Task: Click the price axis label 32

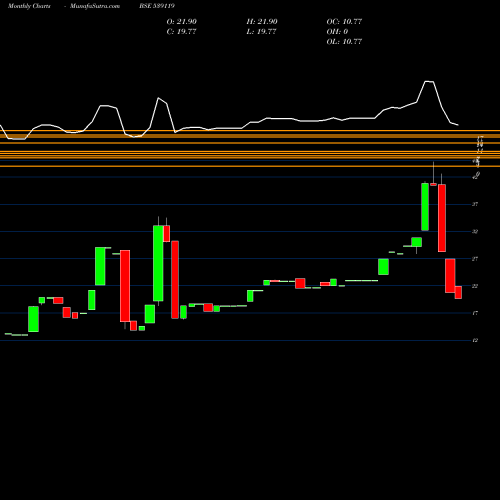Action: (475, 231)
